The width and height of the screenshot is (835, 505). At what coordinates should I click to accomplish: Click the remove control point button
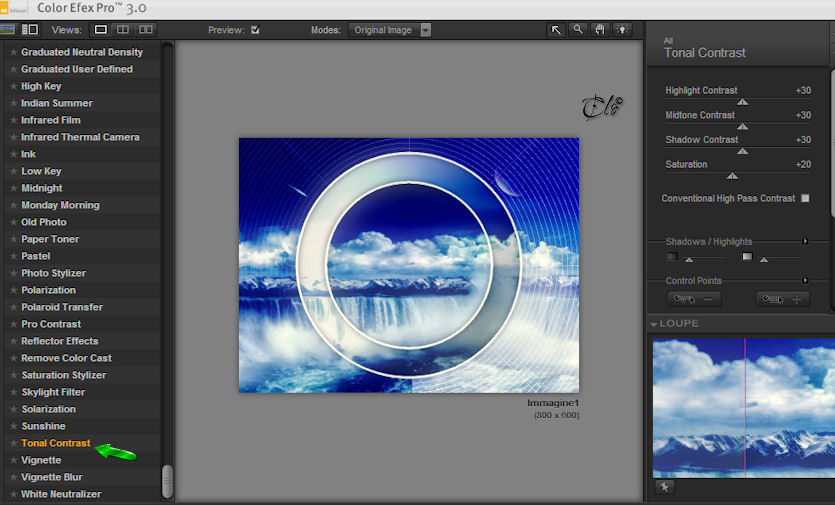694,299
